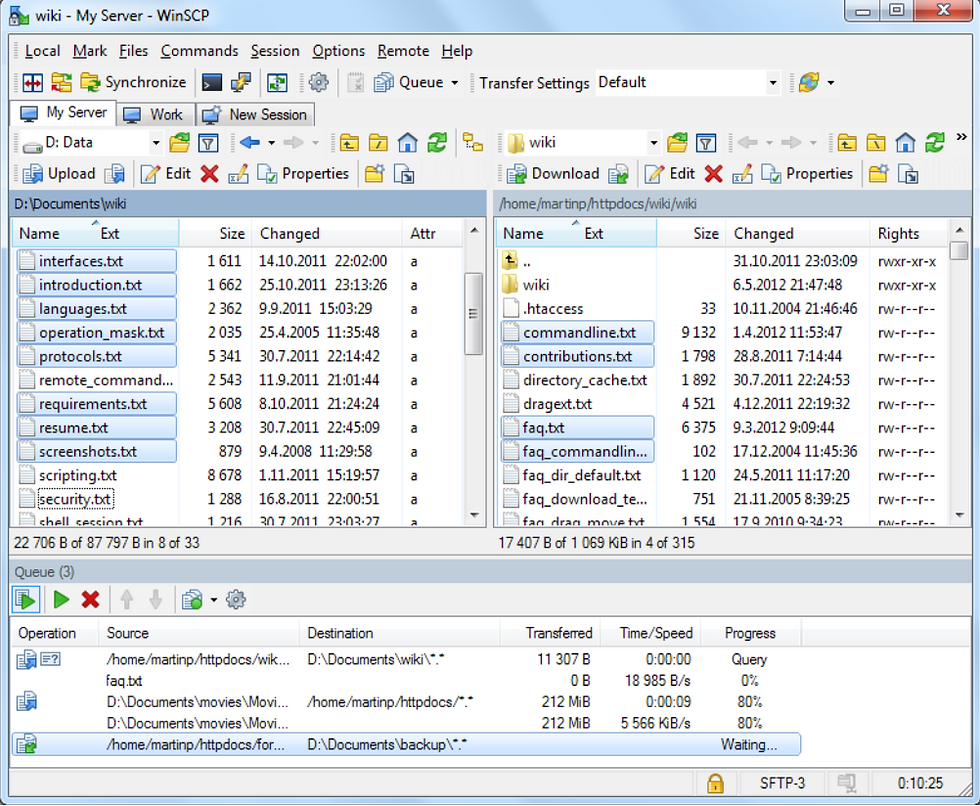The height and width of the screenshot is (806, 980).
Task: Open local Properties button
Action: 303,174
